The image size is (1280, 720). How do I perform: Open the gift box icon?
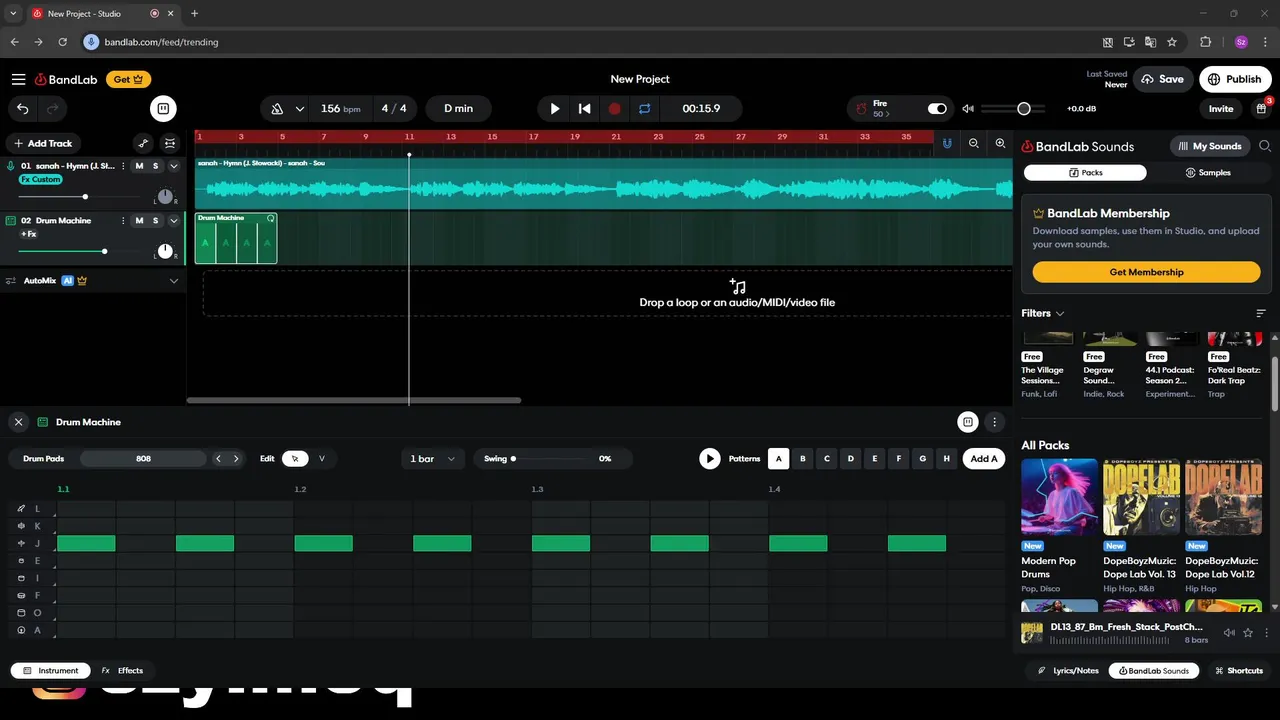[1262, 108]
